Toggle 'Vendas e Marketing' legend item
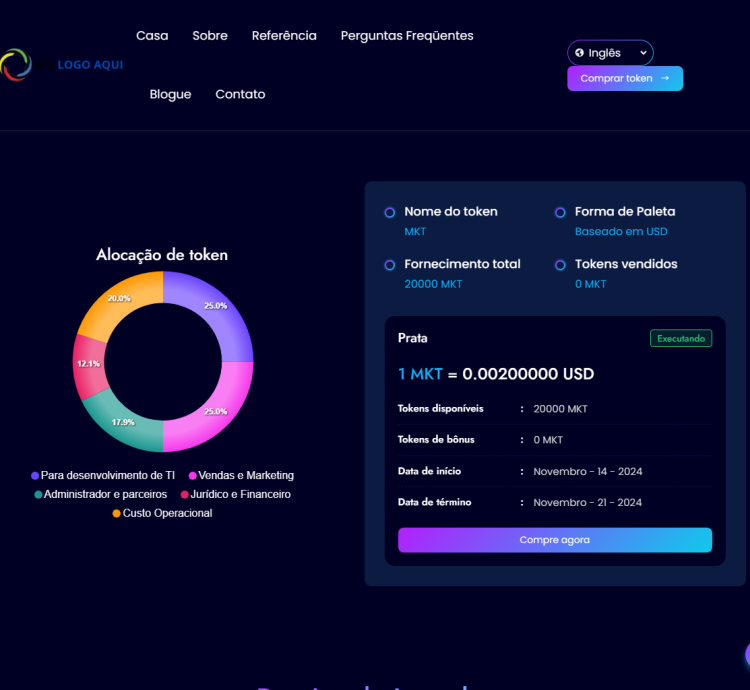The width and height of the screenshot is (750, 690). [241, 476]
